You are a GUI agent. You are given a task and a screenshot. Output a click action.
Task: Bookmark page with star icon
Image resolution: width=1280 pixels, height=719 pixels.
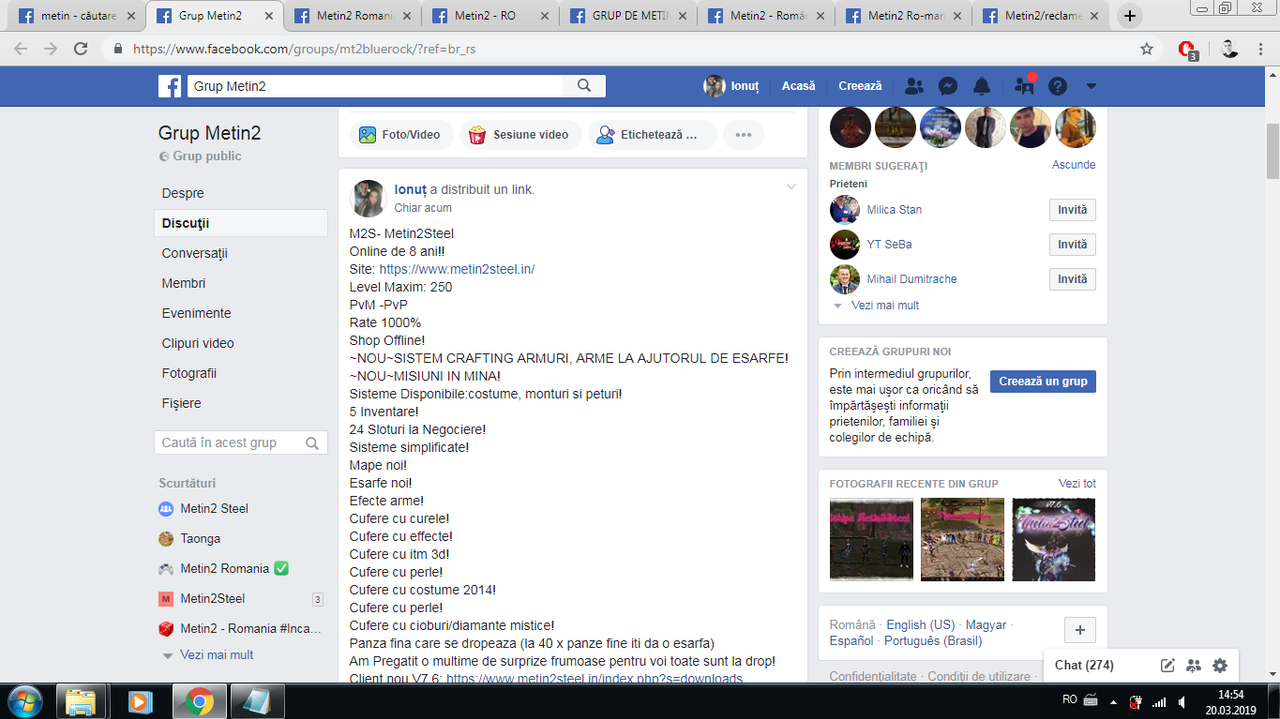[x=1146, y=49]
